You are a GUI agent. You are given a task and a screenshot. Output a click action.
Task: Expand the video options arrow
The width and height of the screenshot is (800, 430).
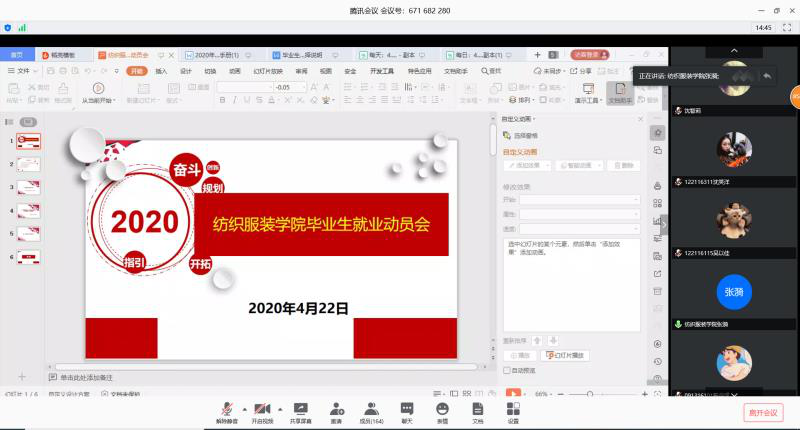tap(279, 409)
